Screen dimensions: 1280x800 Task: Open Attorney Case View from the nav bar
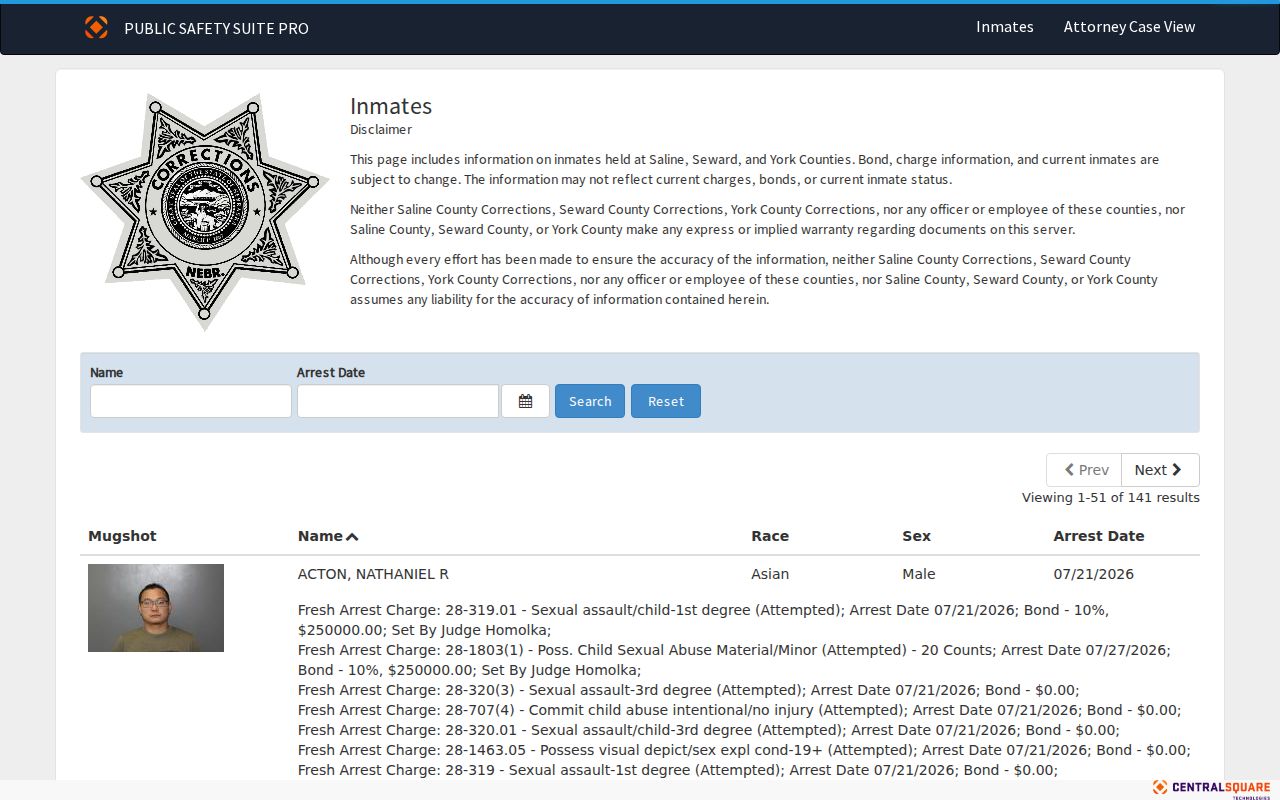pyautogui.click(x=1129, y=27)
